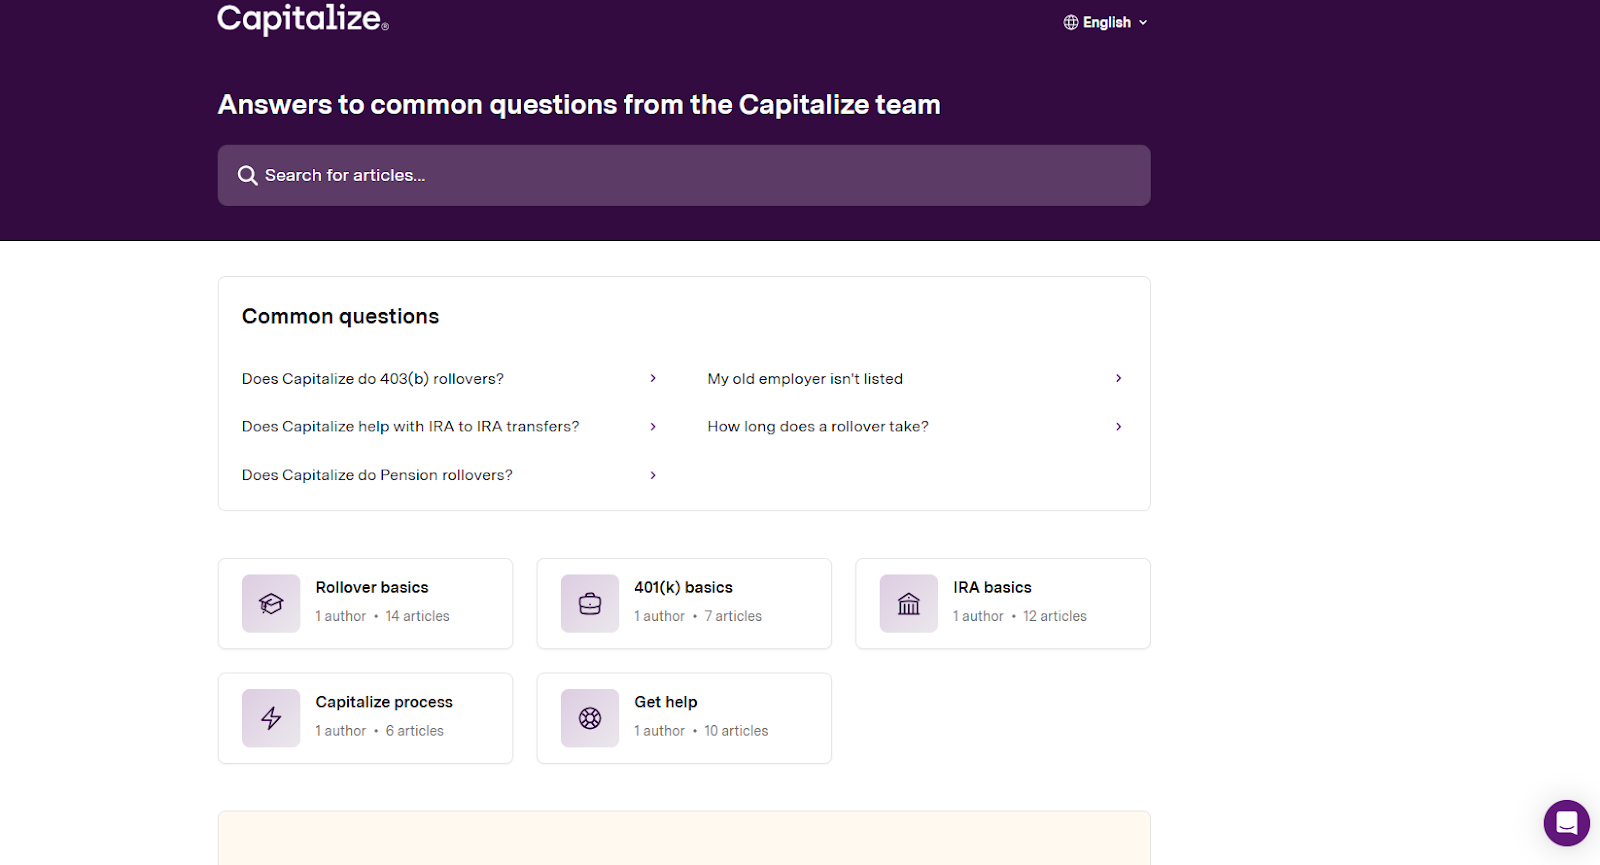Click chevron beside IRA to IRA transfers

pos(653,427)
